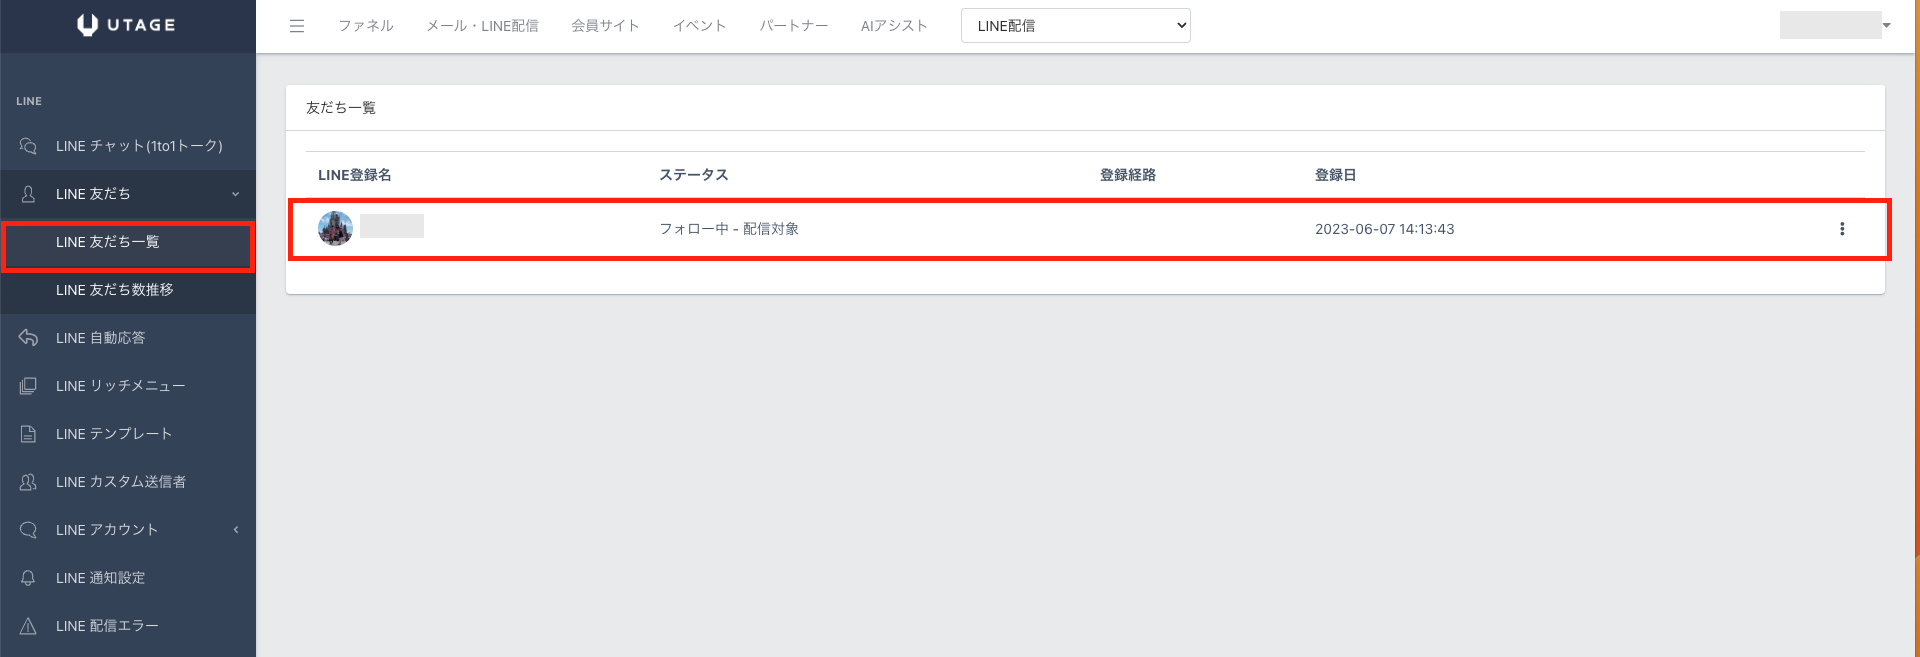Click the LINE auto-reply arrow icon

point(28,338)
